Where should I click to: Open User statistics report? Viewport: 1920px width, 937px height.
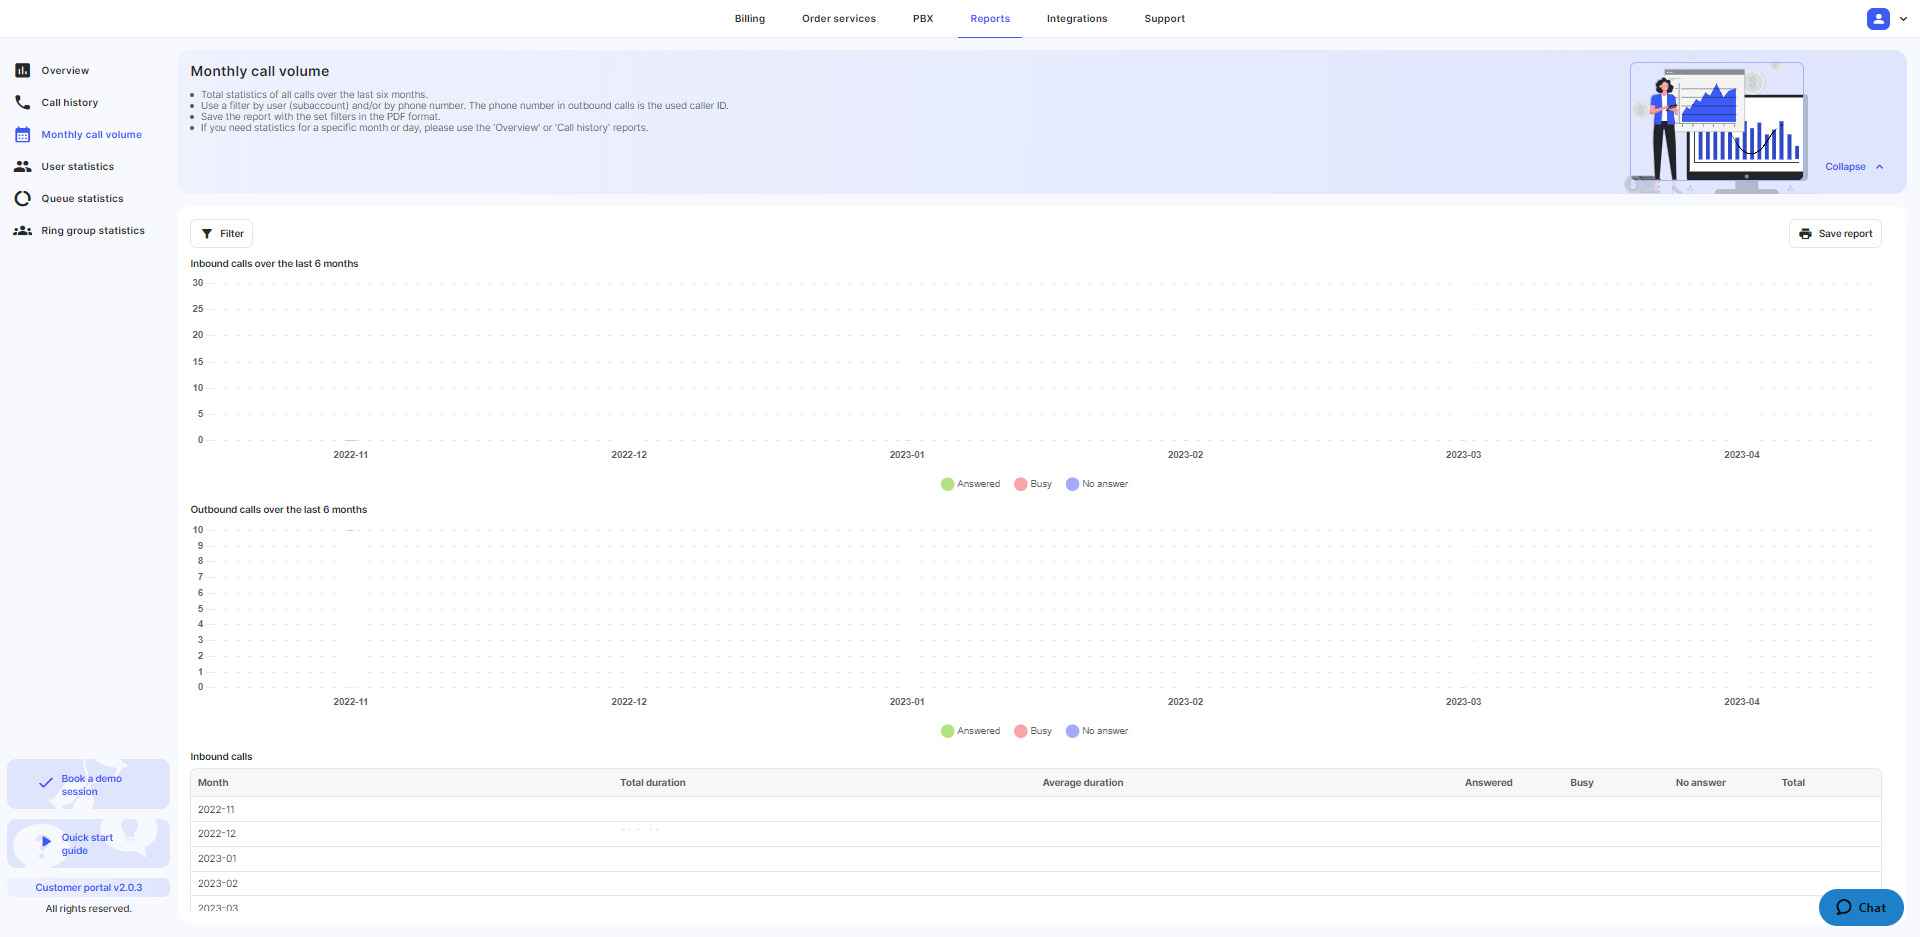(x=78, y=167)
